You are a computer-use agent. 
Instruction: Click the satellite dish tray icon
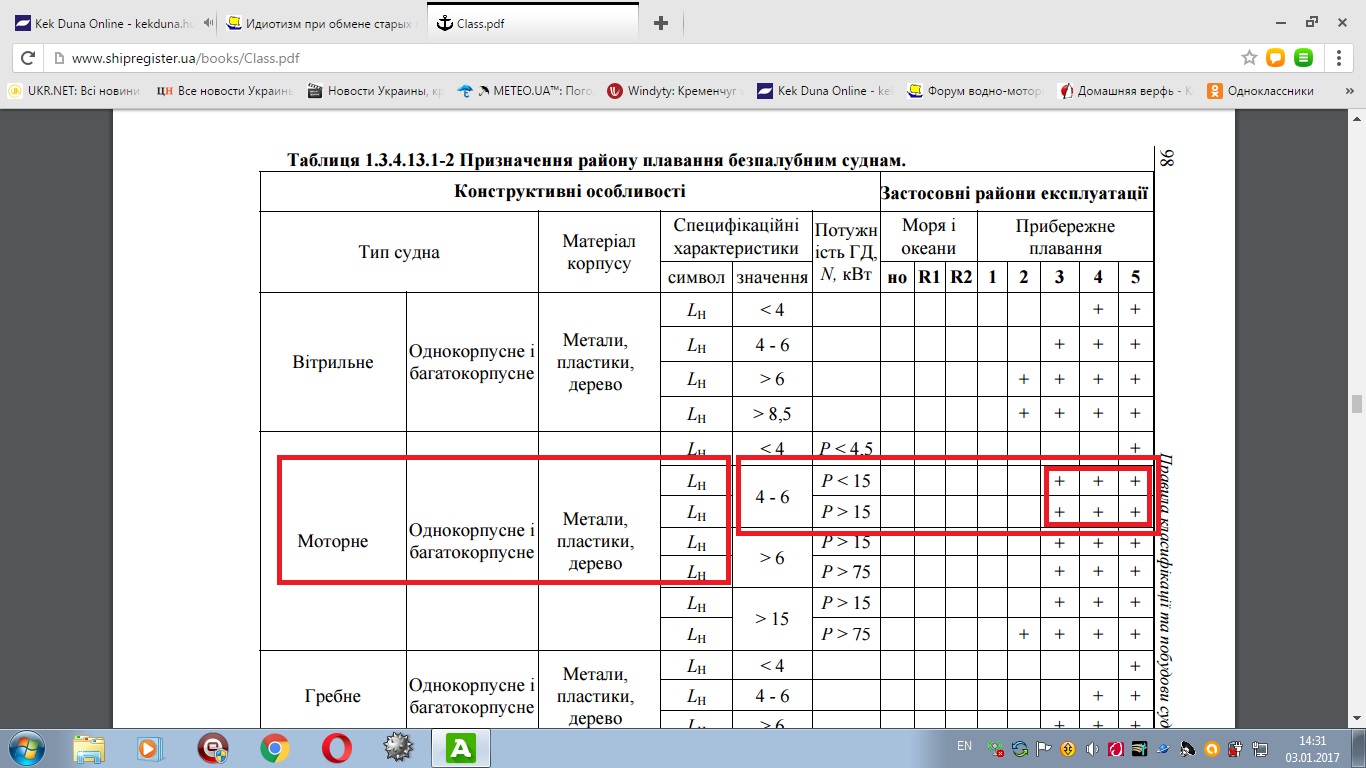click(x=1188, y=748)
